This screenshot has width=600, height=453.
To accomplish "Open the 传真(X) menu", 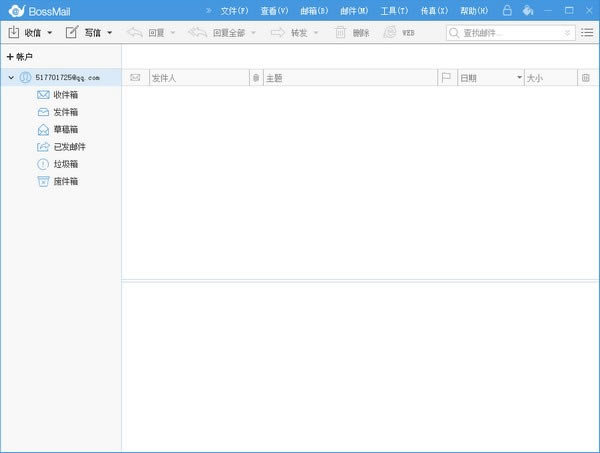I will (434, 11).
